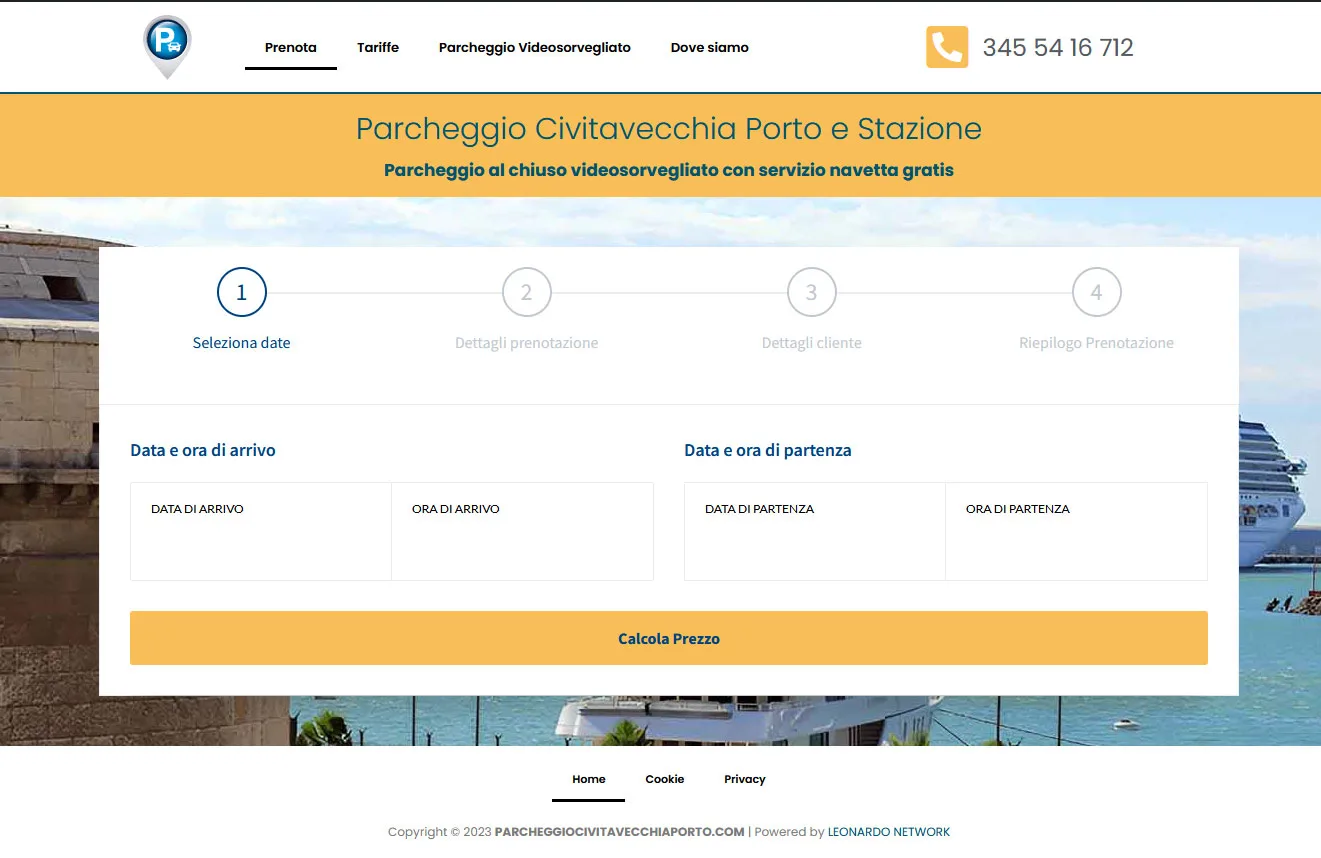Pick a date in Data di arrivo field

coord(261,531)
